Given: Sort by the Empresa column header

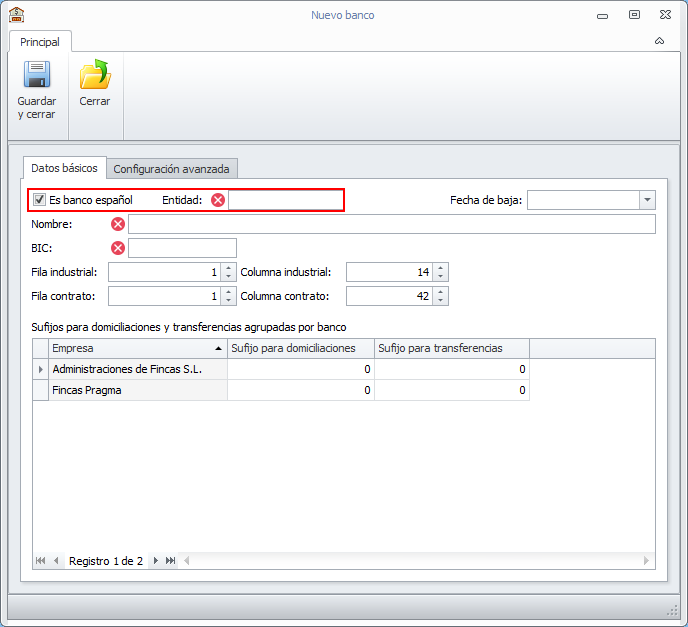Looking at the screenshot, I should [x=138, y=348].
